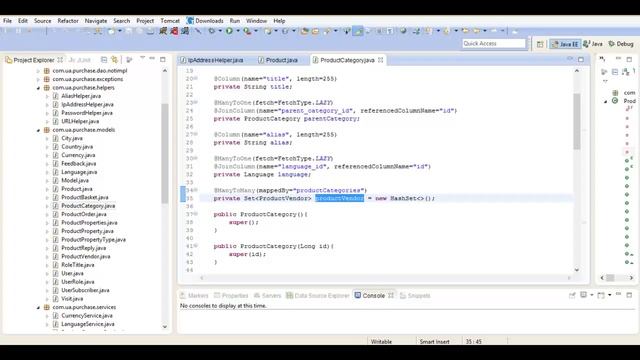Toggle Link with Editor in Project Explorer
Viewport: 640px width, 360px height.
point(115,60)
